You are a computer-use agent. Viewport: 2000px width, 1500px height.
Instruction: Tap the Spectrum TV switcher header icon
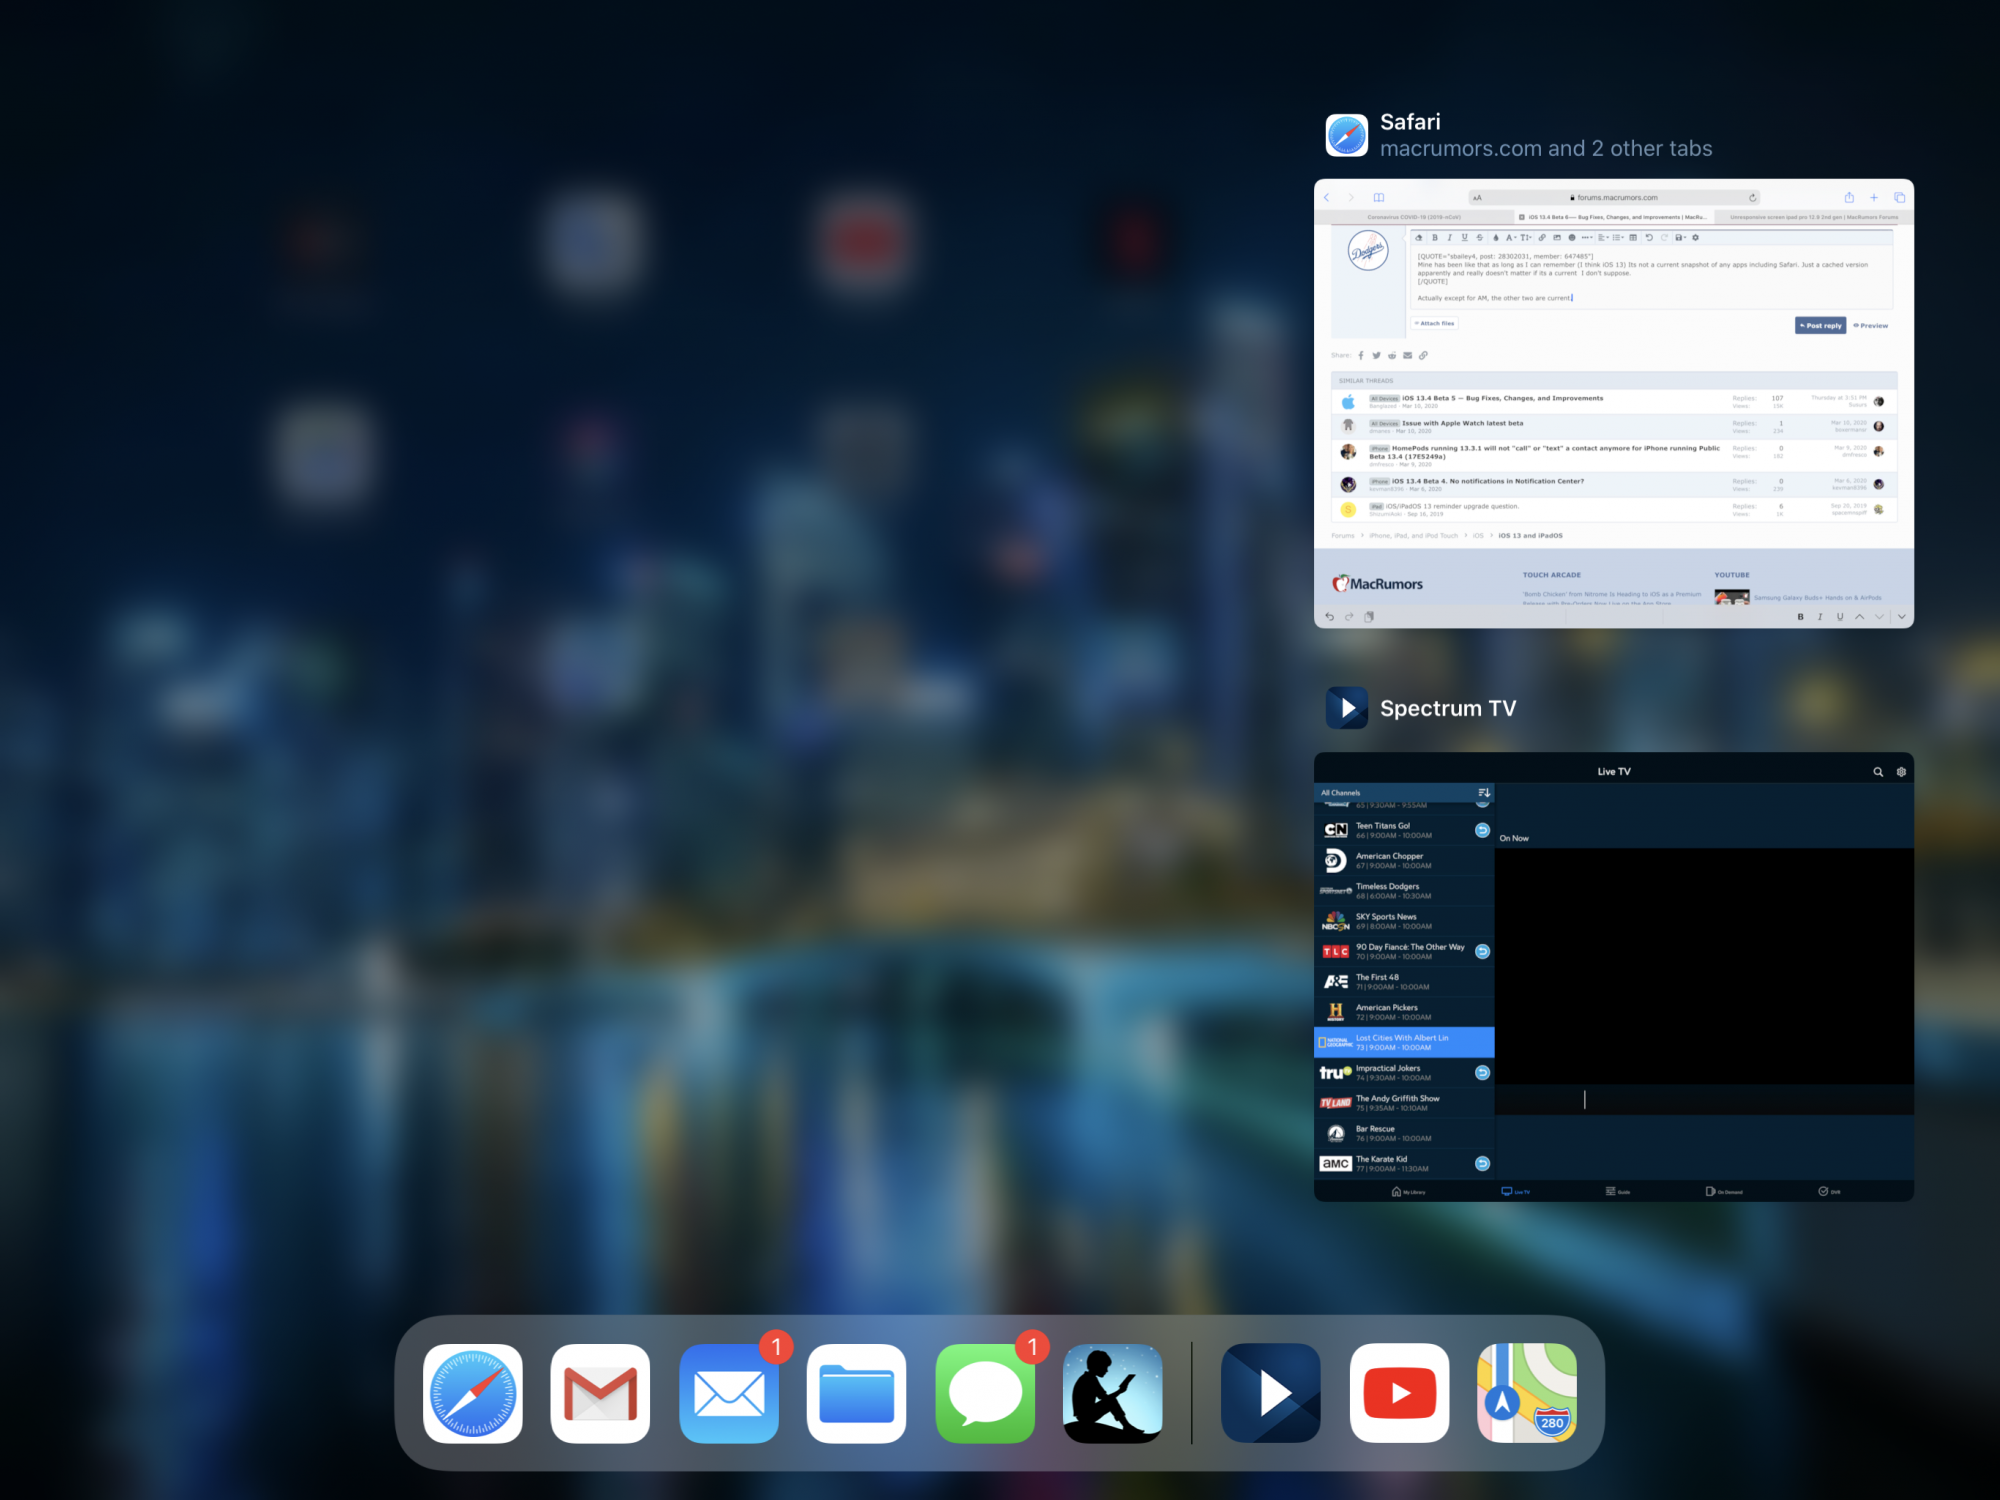click(x=1347, y=708)
